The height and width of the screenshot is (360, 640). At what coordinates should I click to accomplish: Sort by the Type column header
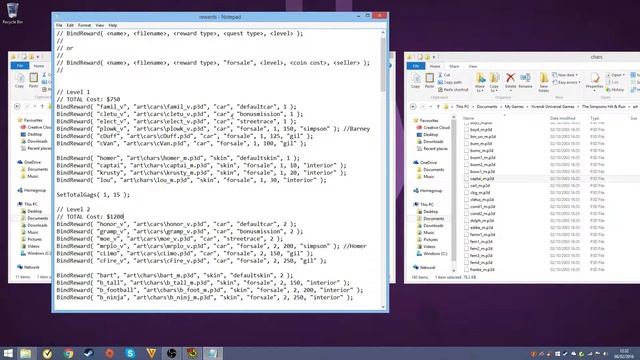tap(594, 118)
